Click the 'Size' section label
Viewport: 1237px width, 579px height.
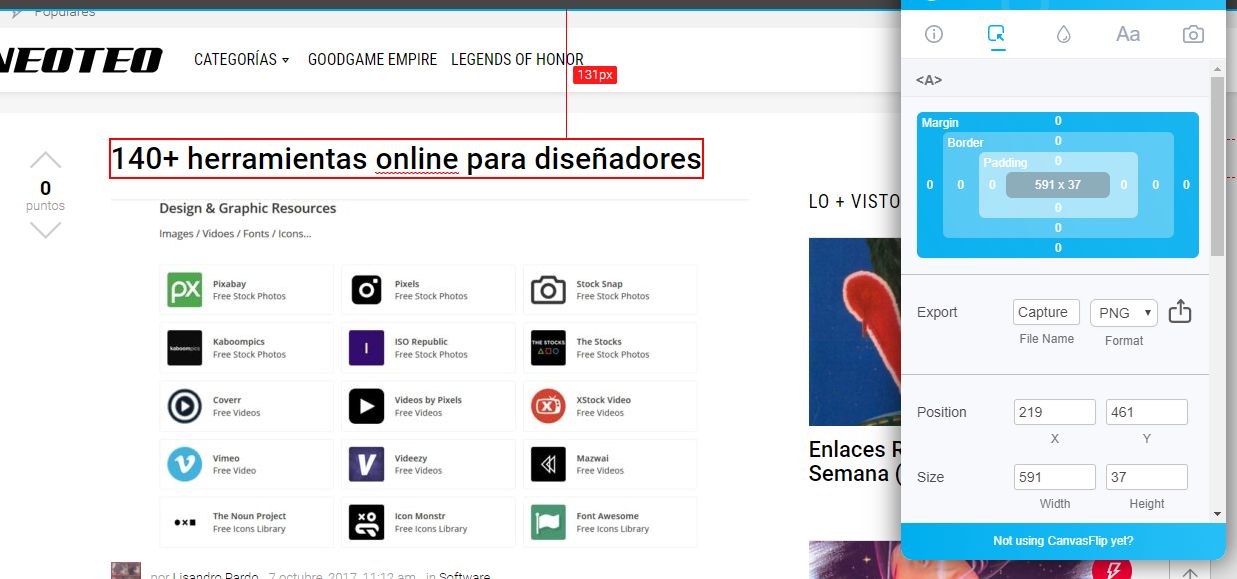[930, 477]
